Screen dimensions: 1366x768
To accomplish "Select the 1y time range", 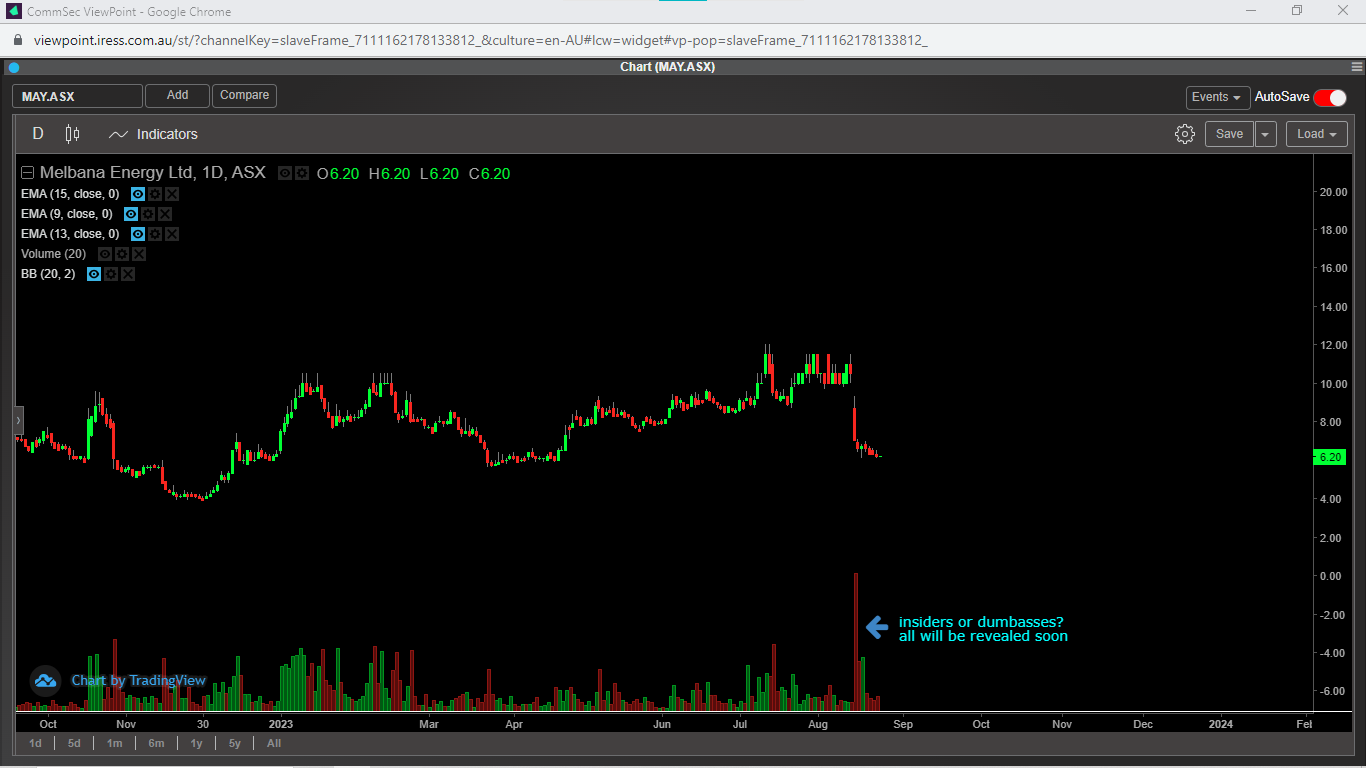I will click(x=196, y=743).
